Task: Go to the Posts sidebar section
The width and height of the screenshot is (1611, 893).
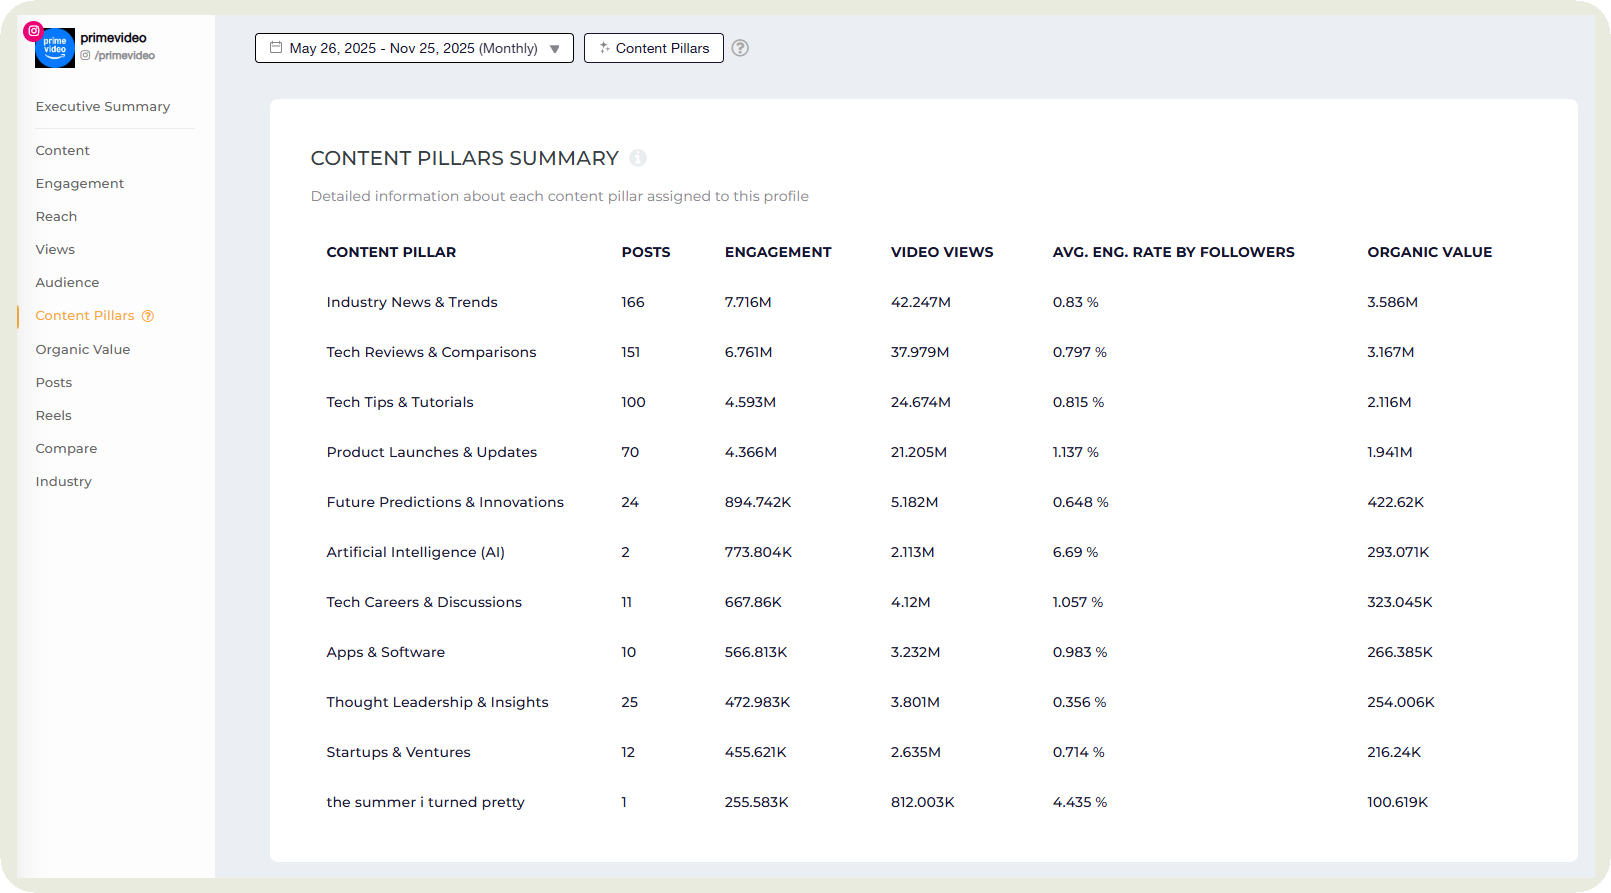Action: point(54,382)
